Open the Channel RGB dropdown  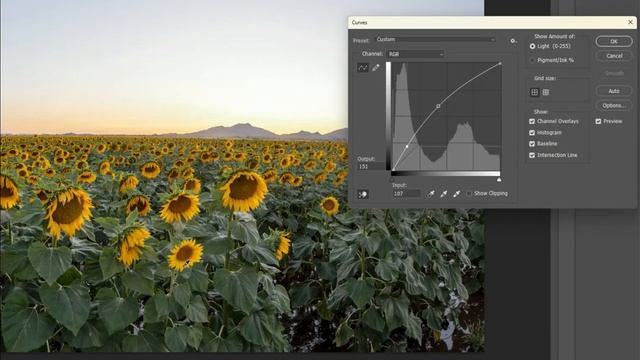416,54
